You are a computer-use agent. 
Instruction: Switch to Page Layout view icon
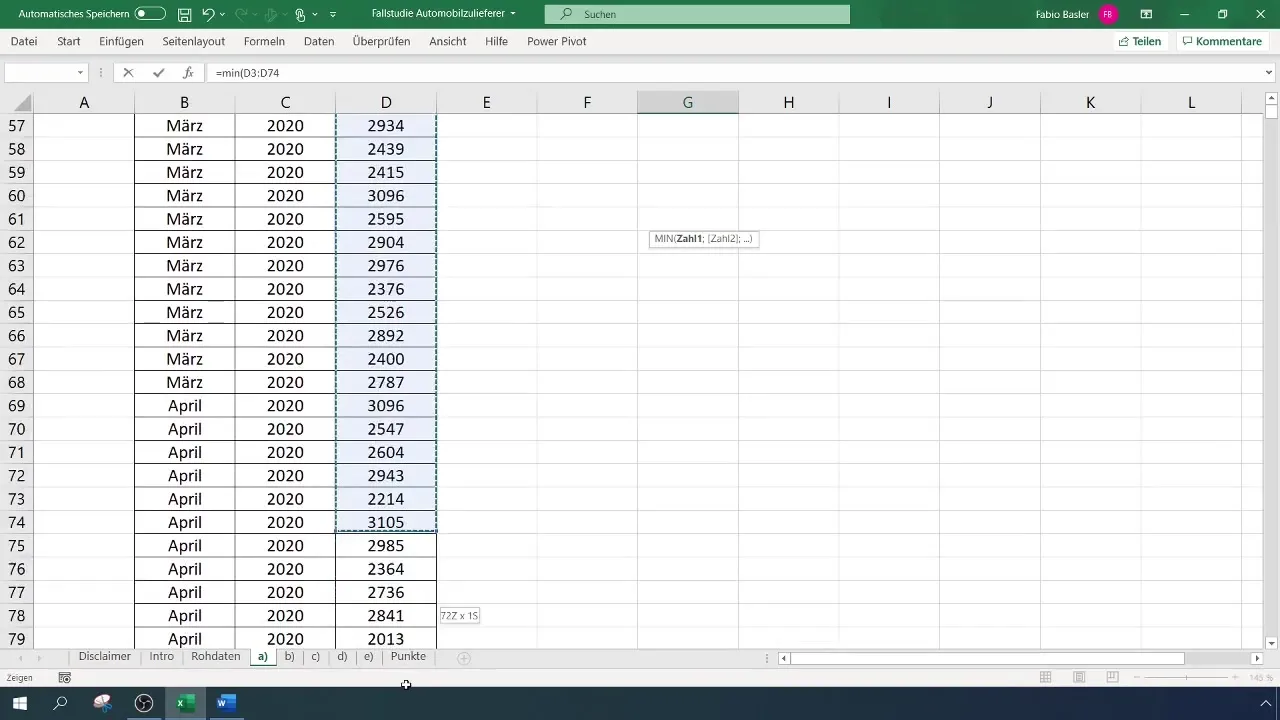pyautogui.click(x=1079, y=678)
